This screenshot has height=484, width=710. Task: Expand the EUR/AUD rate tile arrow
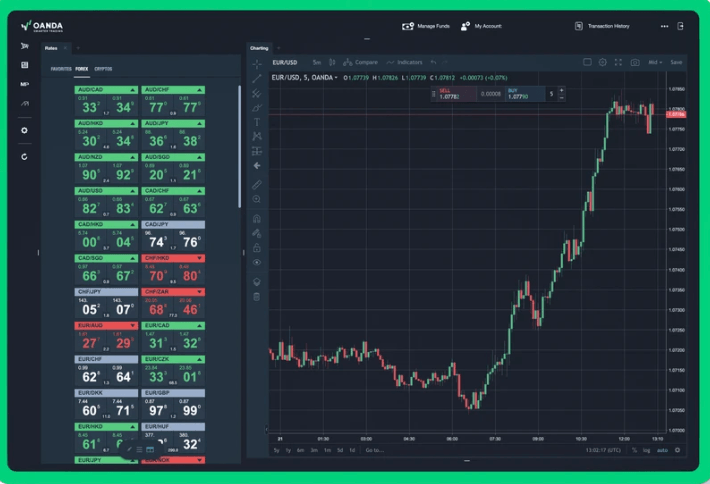133,326
